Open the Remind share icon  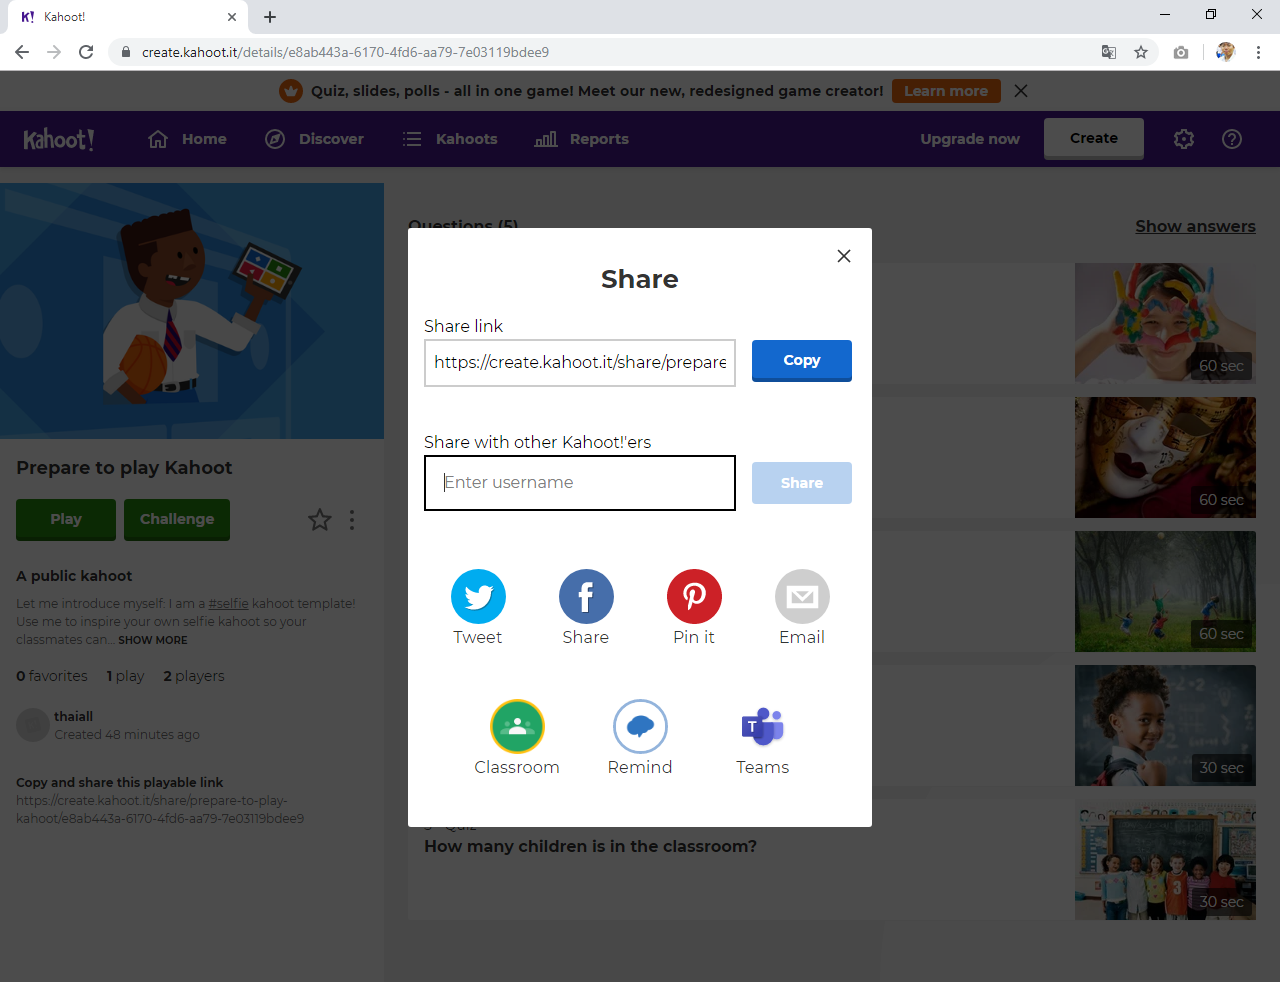pos(640,727)
